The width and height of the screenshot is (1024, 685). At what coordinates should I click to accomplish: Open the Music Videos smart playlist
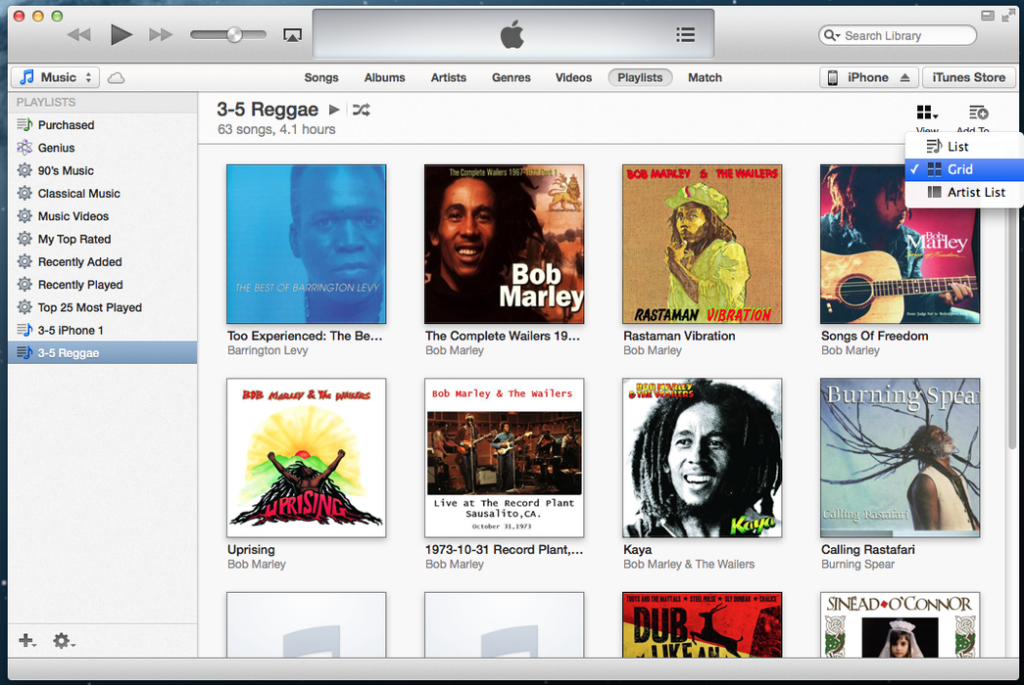point(103,216)
